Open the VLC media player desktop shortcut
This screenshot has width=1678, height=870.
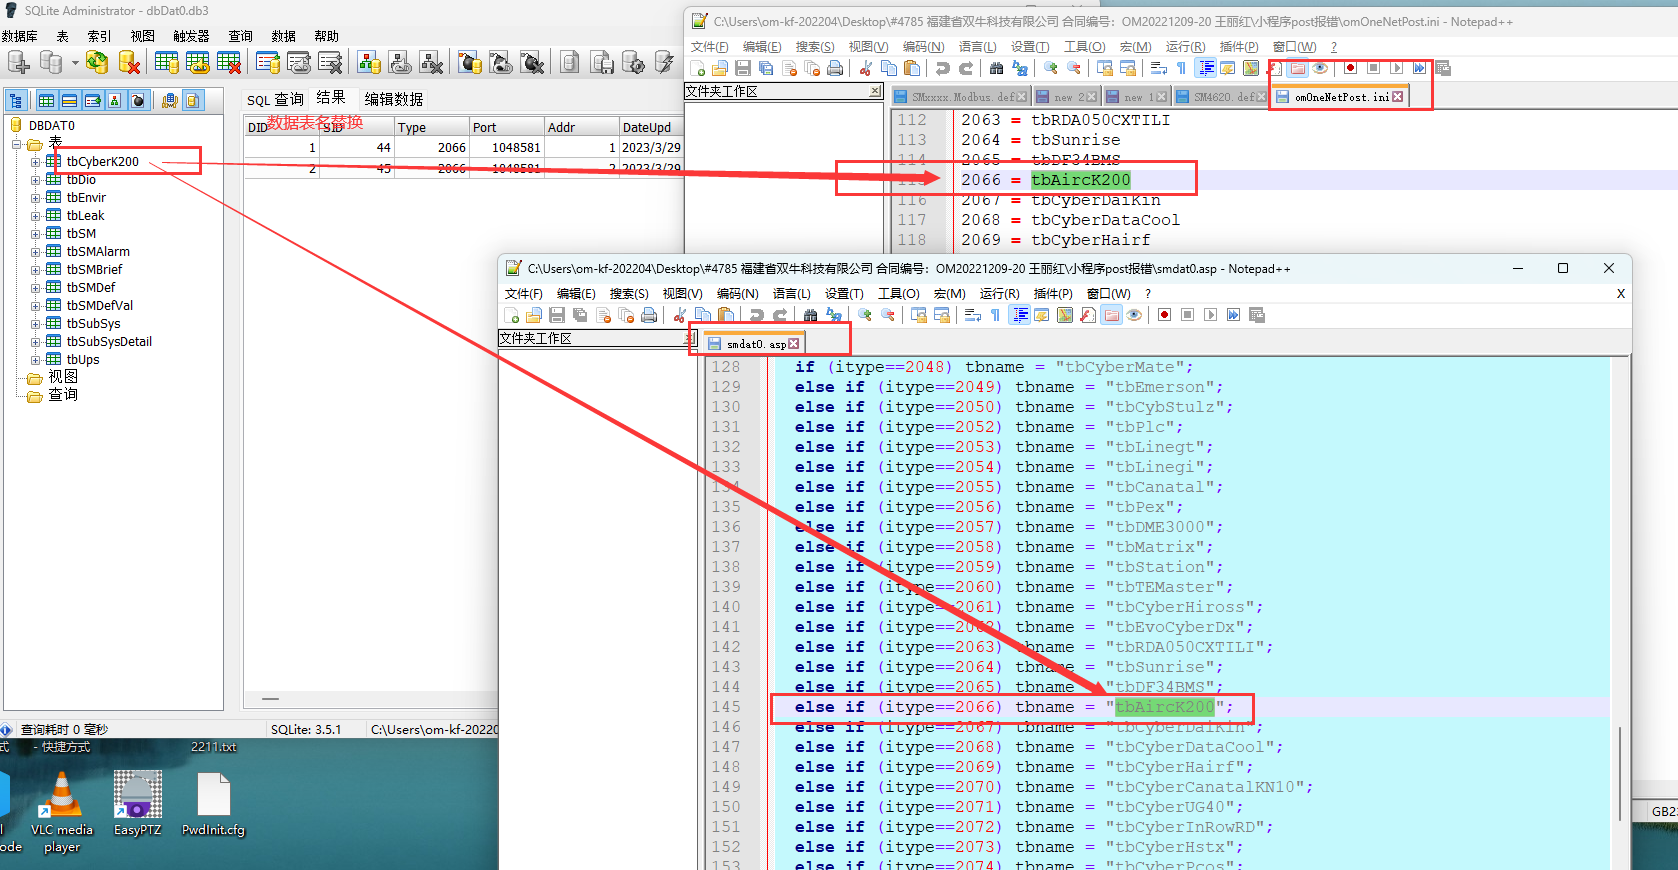(61, 812)
